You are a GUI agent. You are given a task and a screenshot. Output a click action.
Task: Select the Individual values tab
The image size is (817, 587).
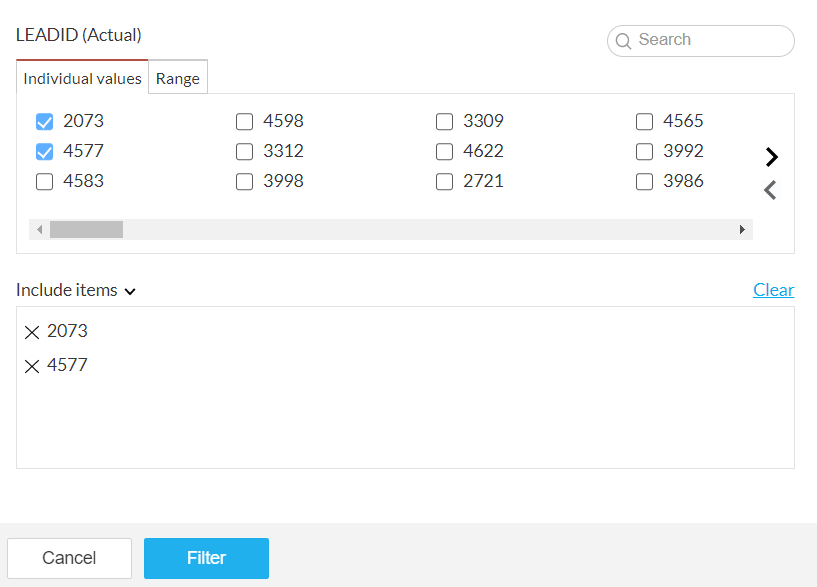(82, 79)
